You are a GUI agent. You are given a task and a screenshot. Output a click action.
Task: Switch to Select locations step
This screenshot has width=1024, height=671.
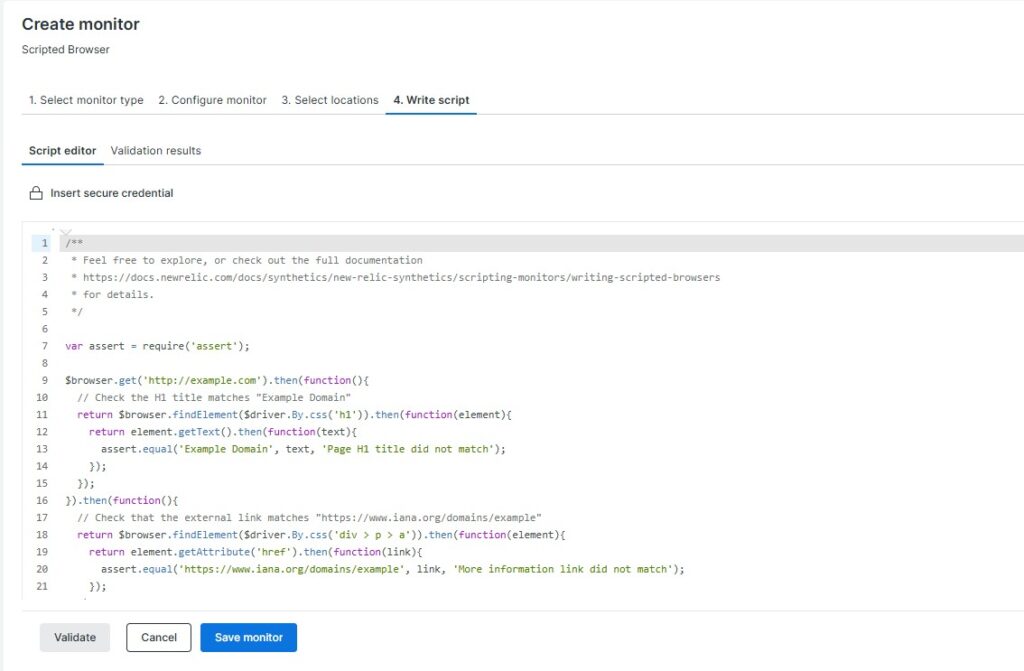pyautogui.click(x=329, y=100)
